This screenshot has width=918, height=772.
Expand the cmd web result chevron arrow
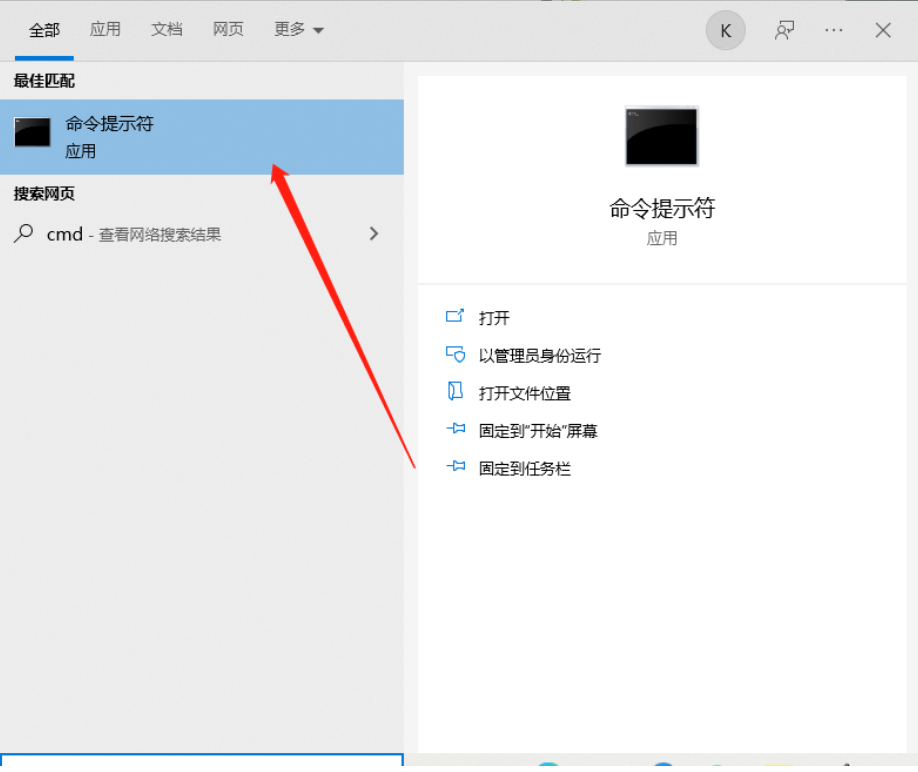pos(374,234)
